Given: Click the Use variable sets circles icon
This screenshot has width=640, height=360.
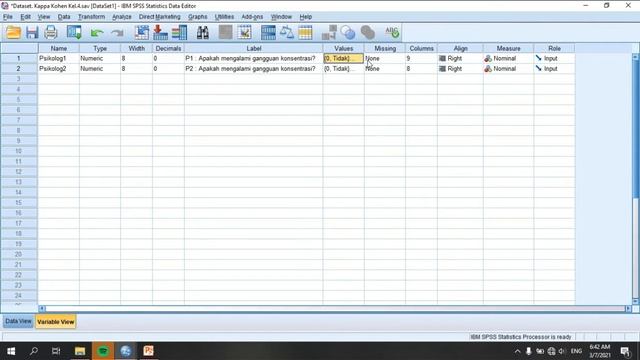Looking at the screenshot, I should tap(348, 32).
